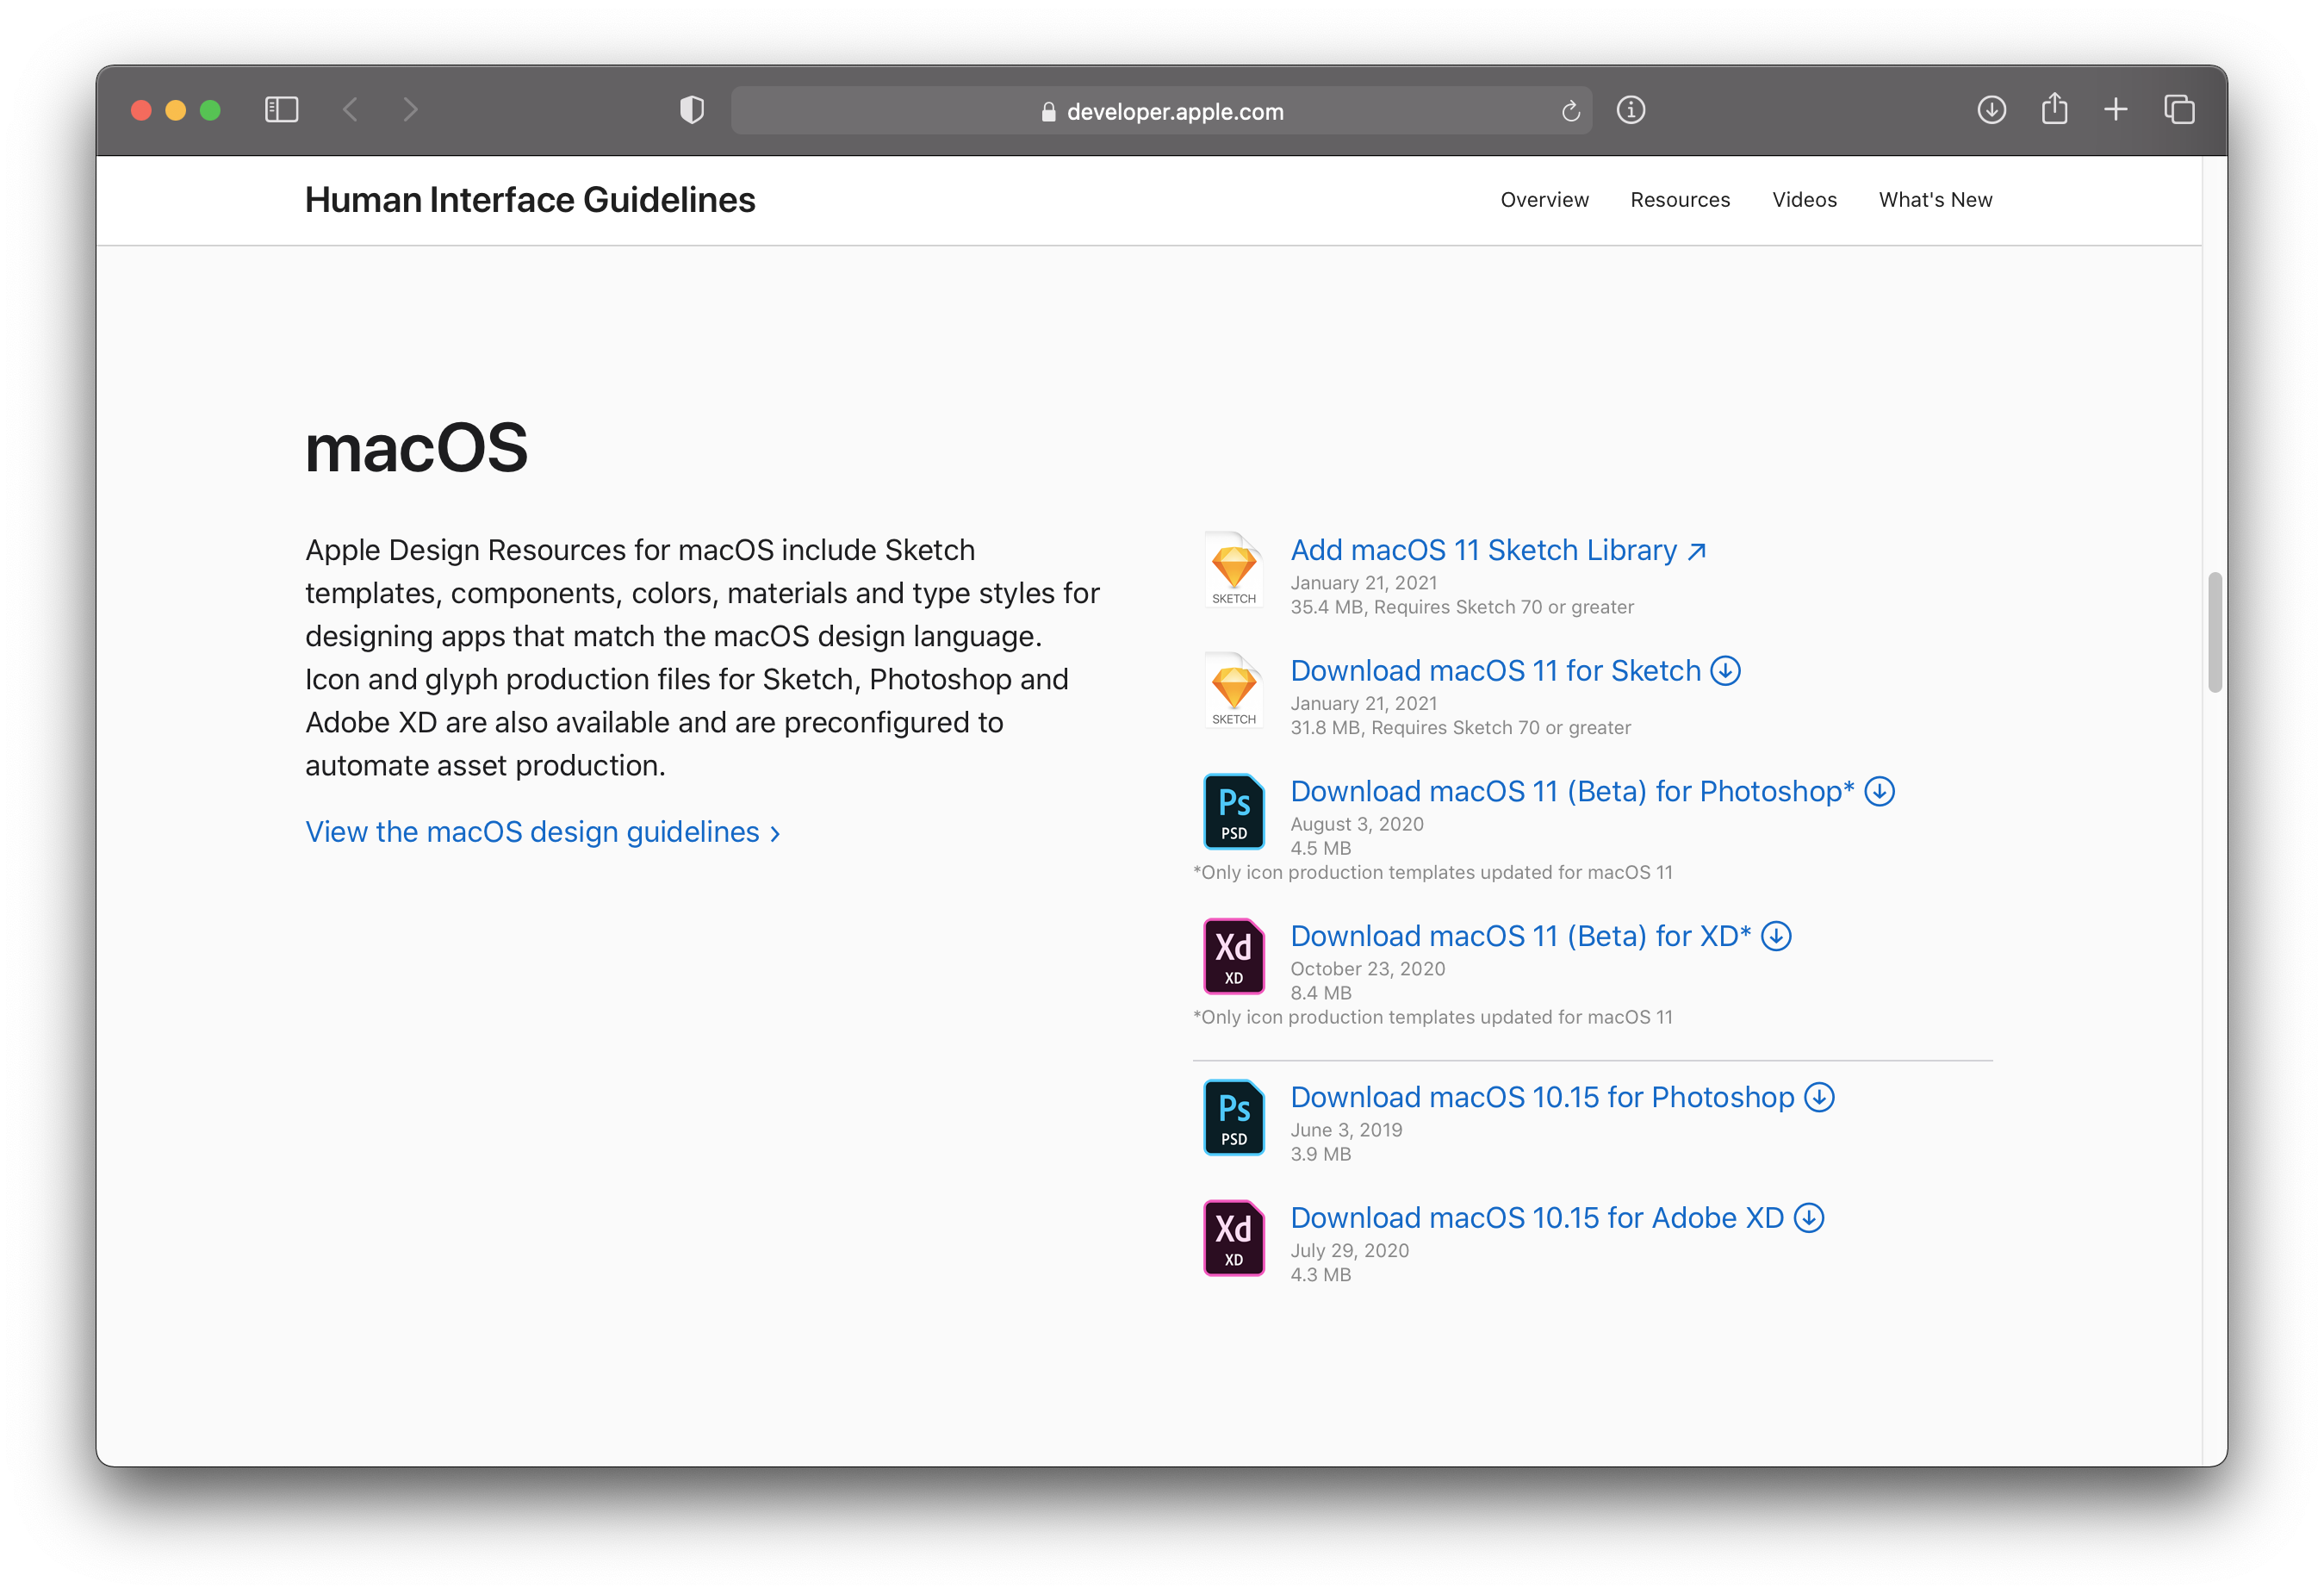Open a new tab with plus icon
The width and height of the screenshot is (2324, 1594).
(x=2116, y=110)
